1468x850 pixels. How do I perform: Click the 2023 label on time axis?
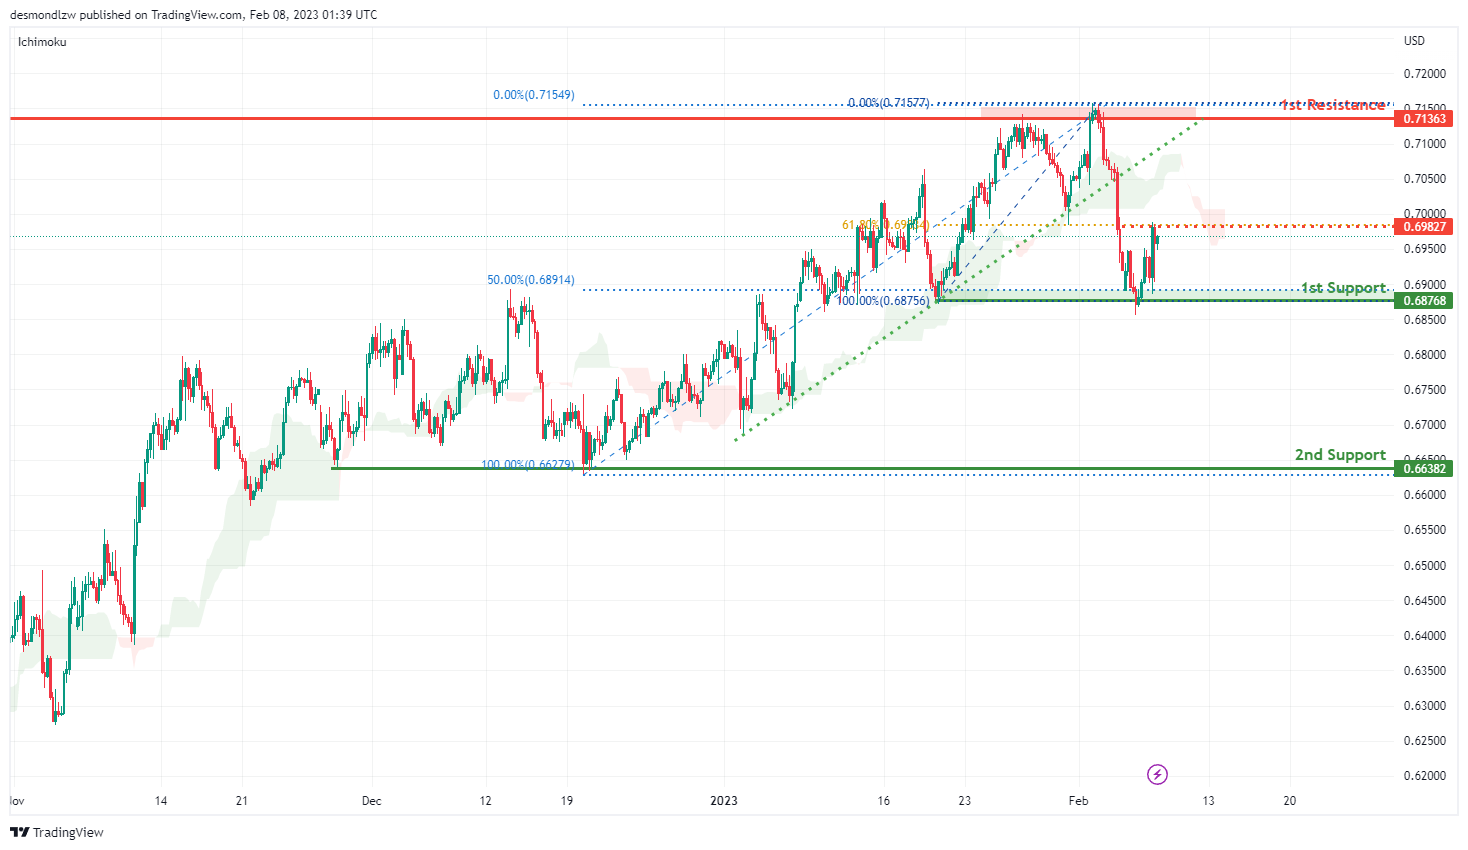(x=723, y=800)
